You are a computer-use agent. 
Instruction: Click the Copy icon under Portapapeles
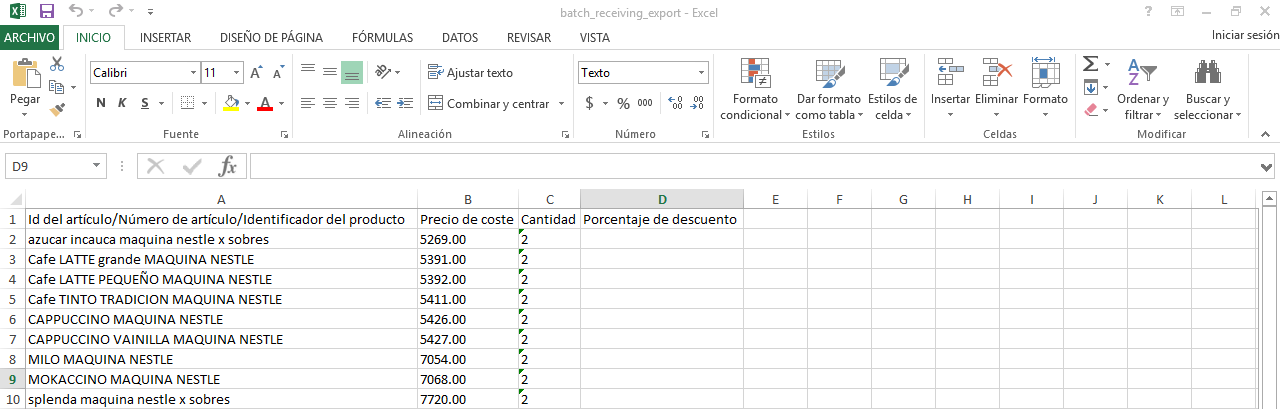55,87
